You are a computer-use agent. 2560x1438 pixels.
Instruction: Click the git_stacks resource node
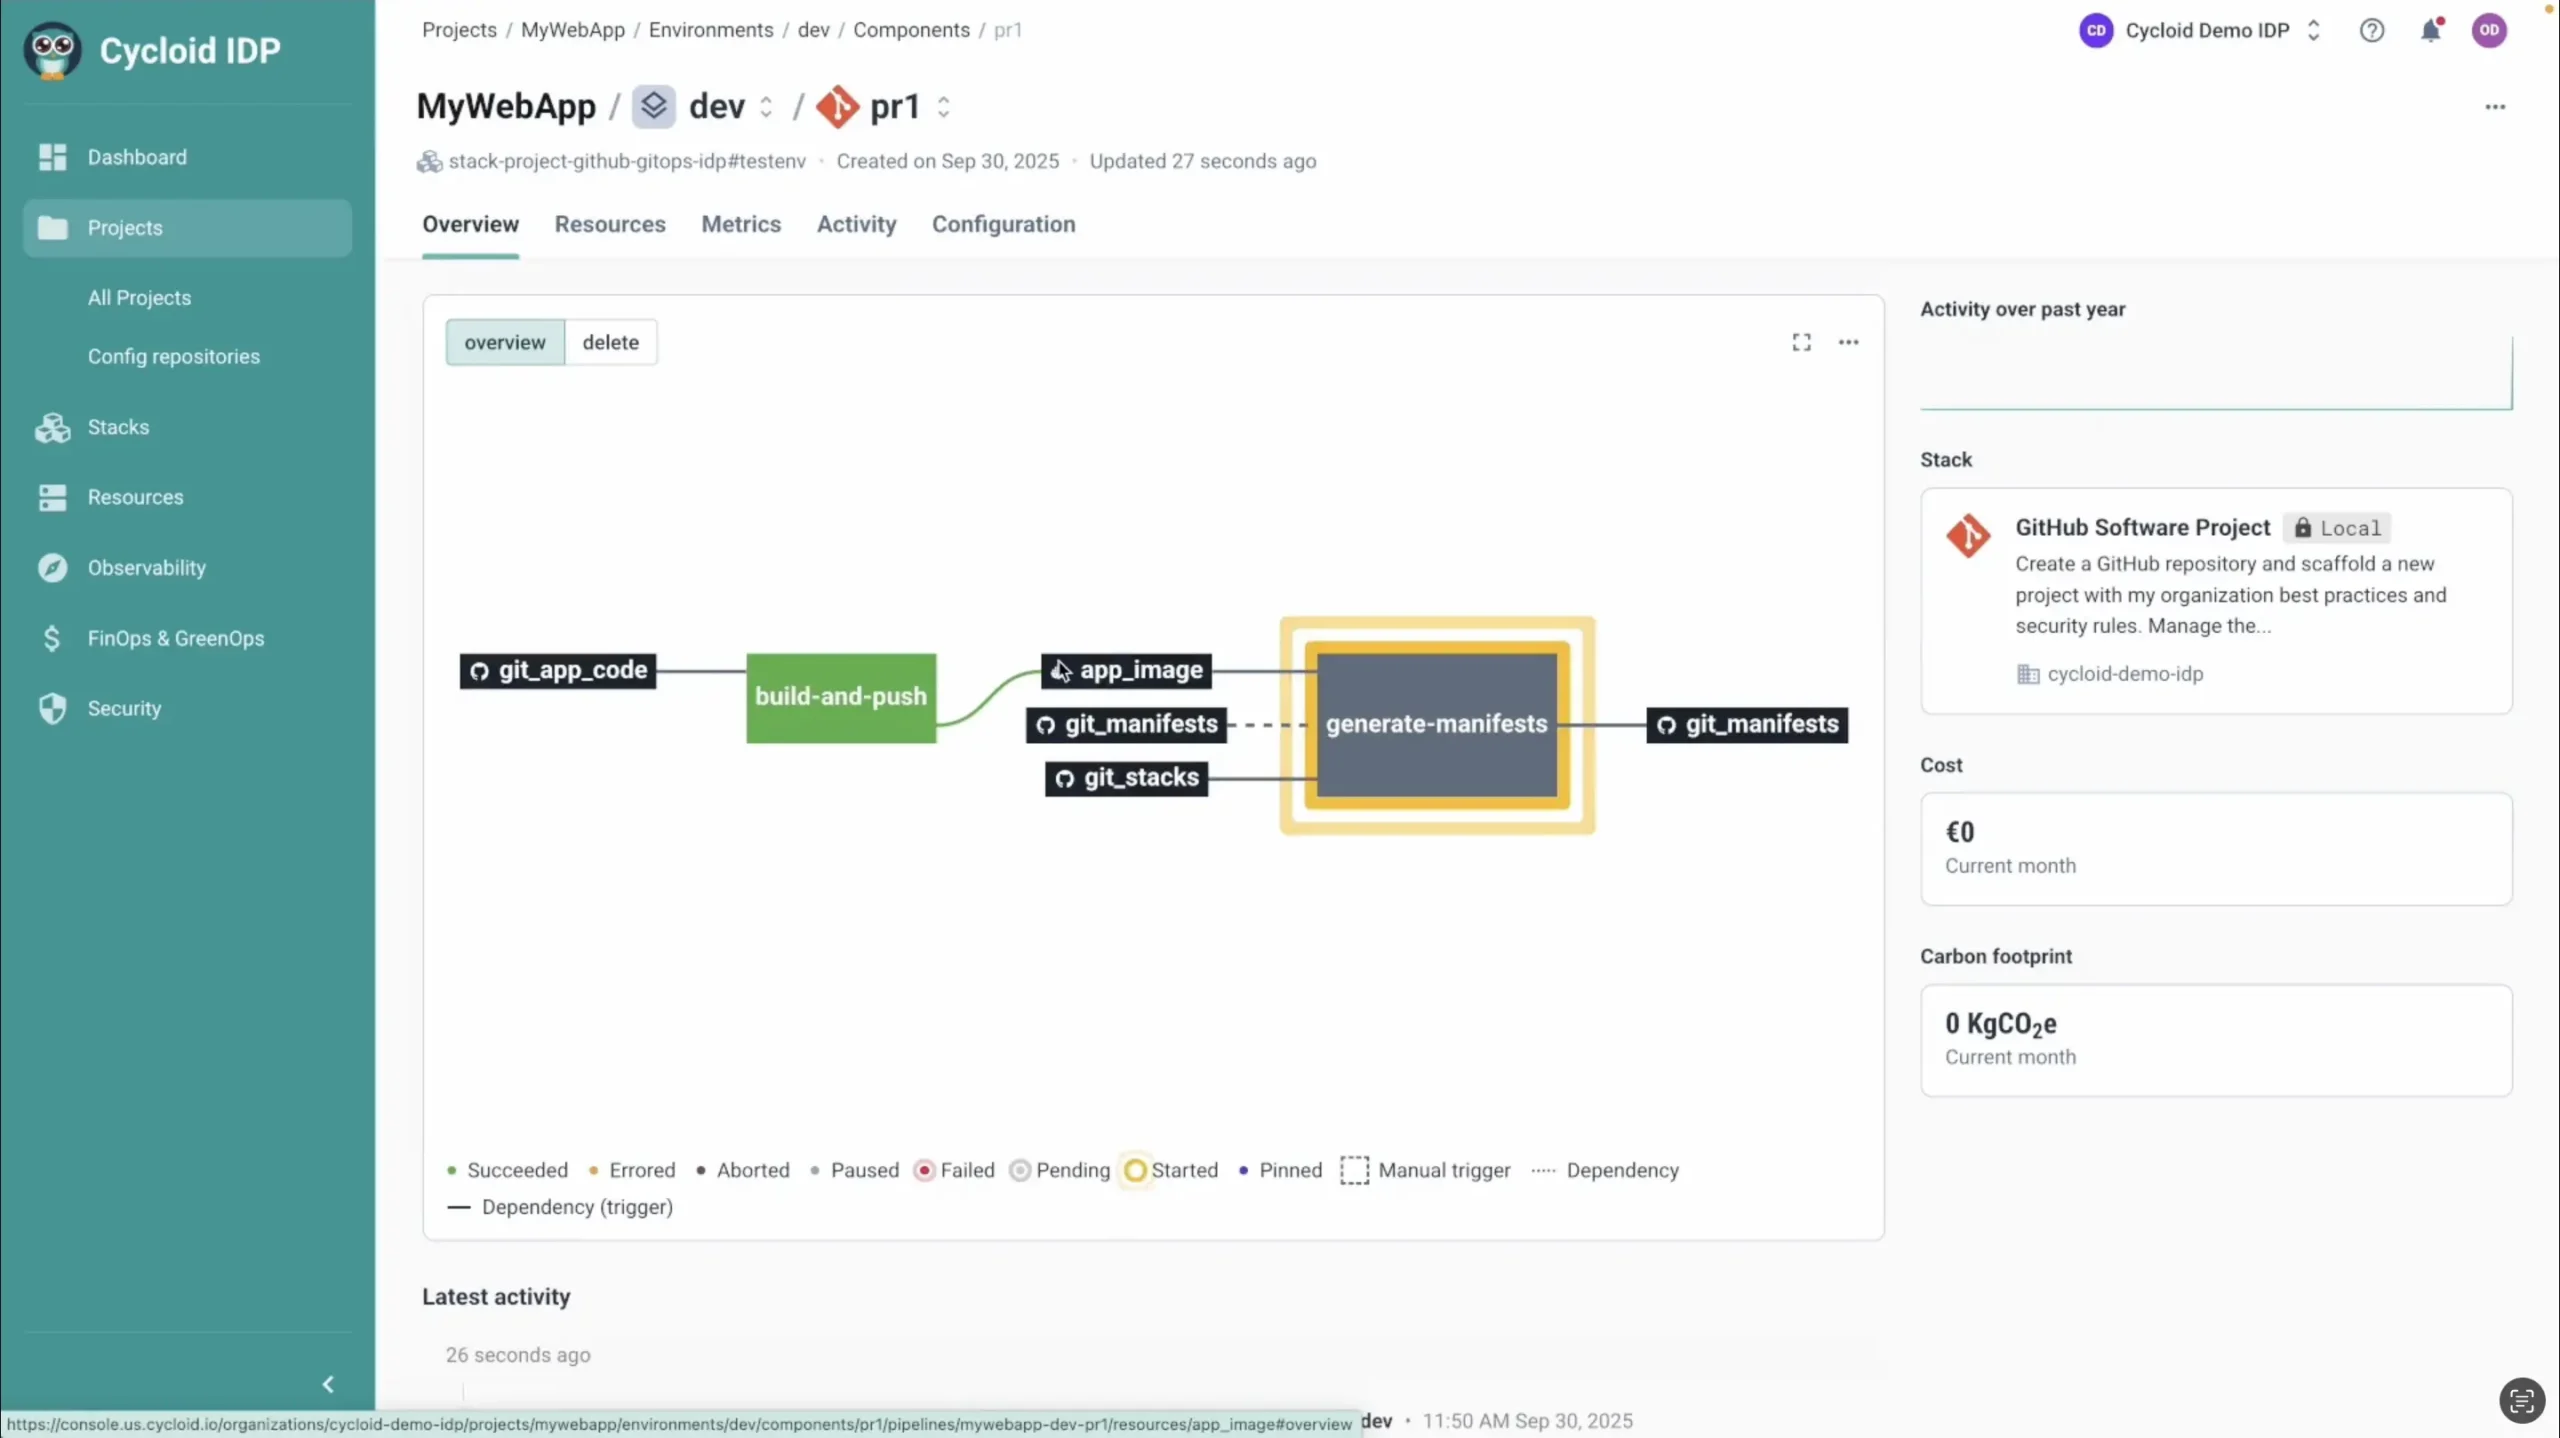coord(1127,778)
